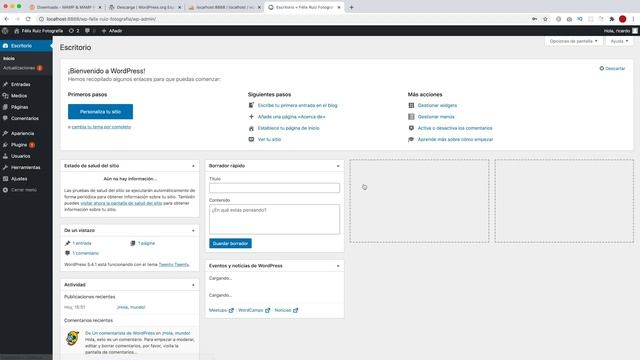Screen dimensions: 640x360
Task: Click Un comentarista de WordPress link
Action: pos(123,333)
